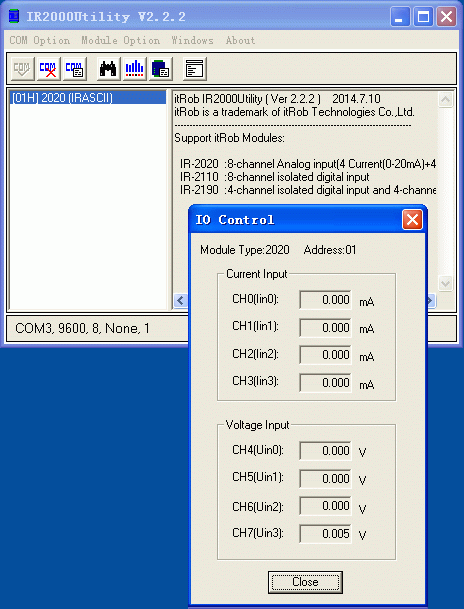Open the COM settings icon
464x609 pixels.
point(74,69)
